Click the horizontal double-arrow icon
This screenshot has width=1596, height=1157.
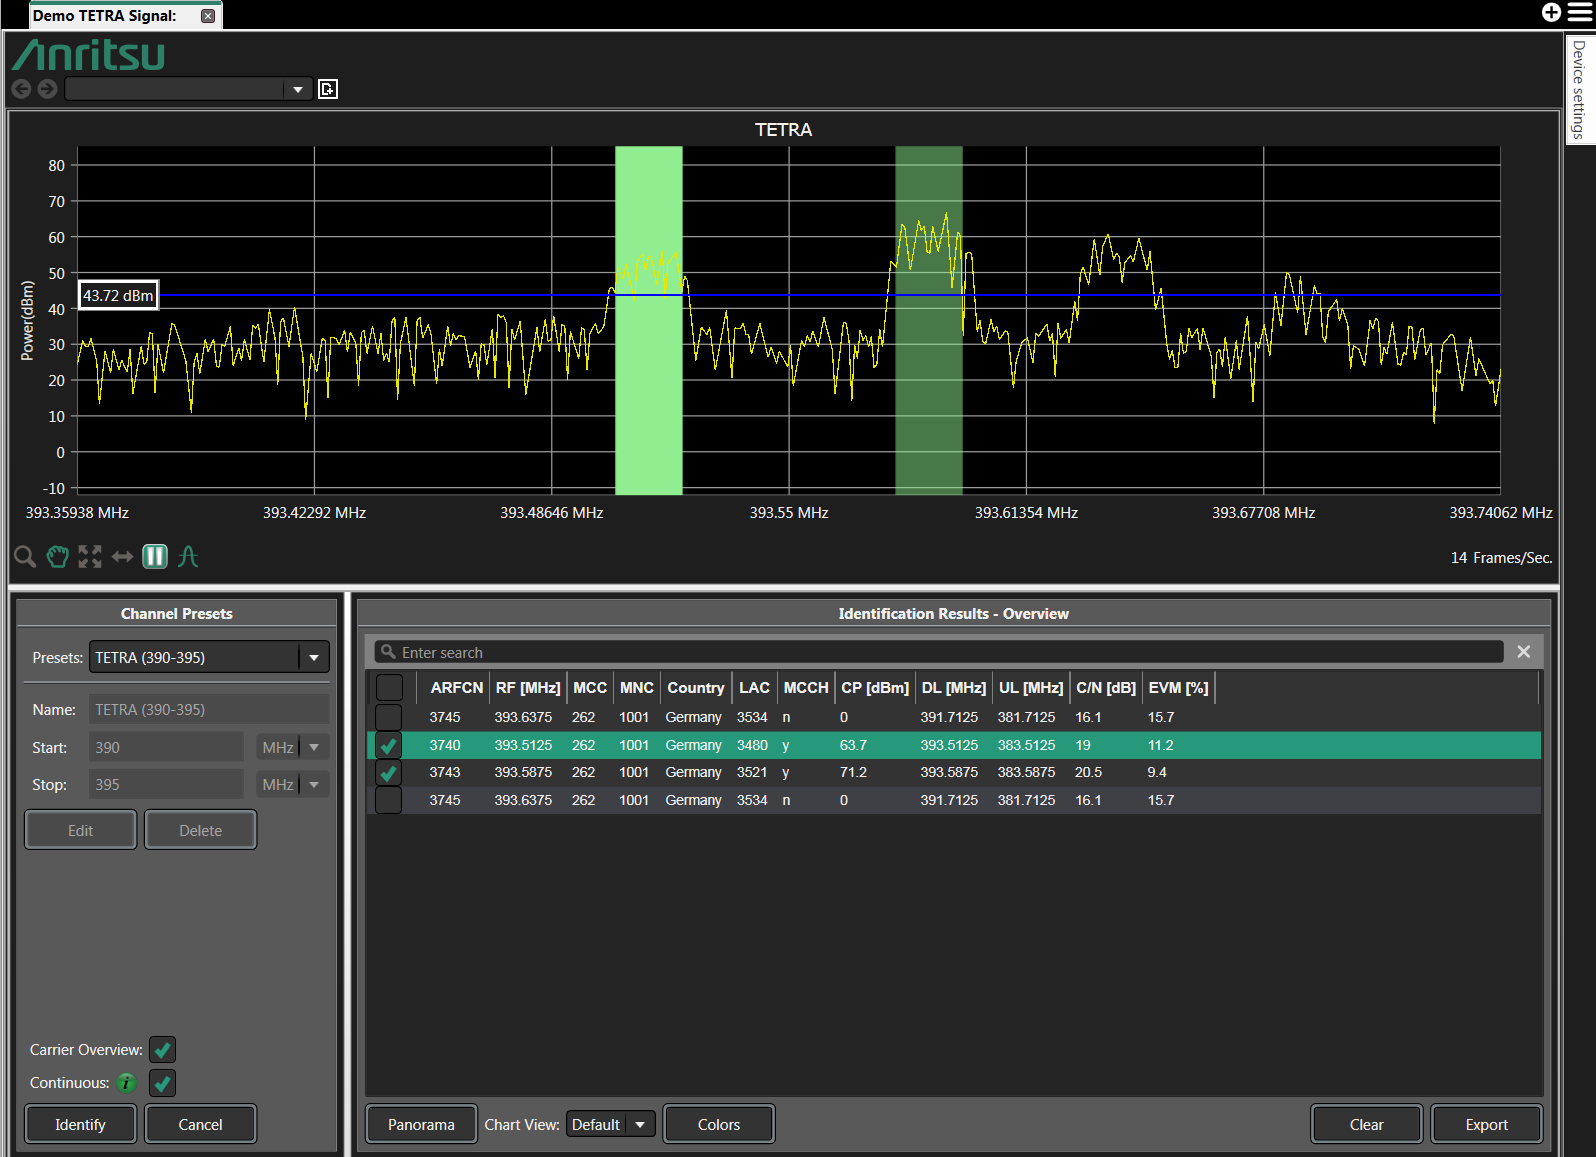click(122, 557)
